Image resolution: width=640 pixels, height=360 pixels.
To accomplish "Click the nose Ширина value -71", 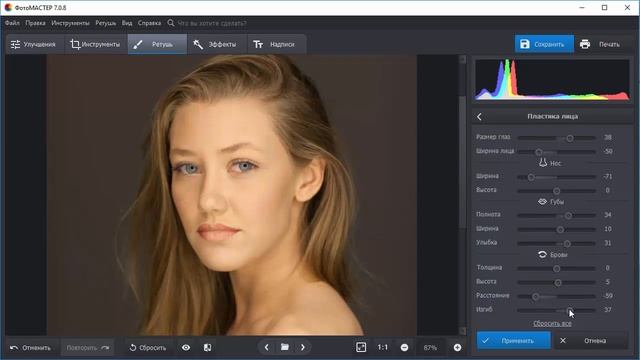I will (608, 177).
